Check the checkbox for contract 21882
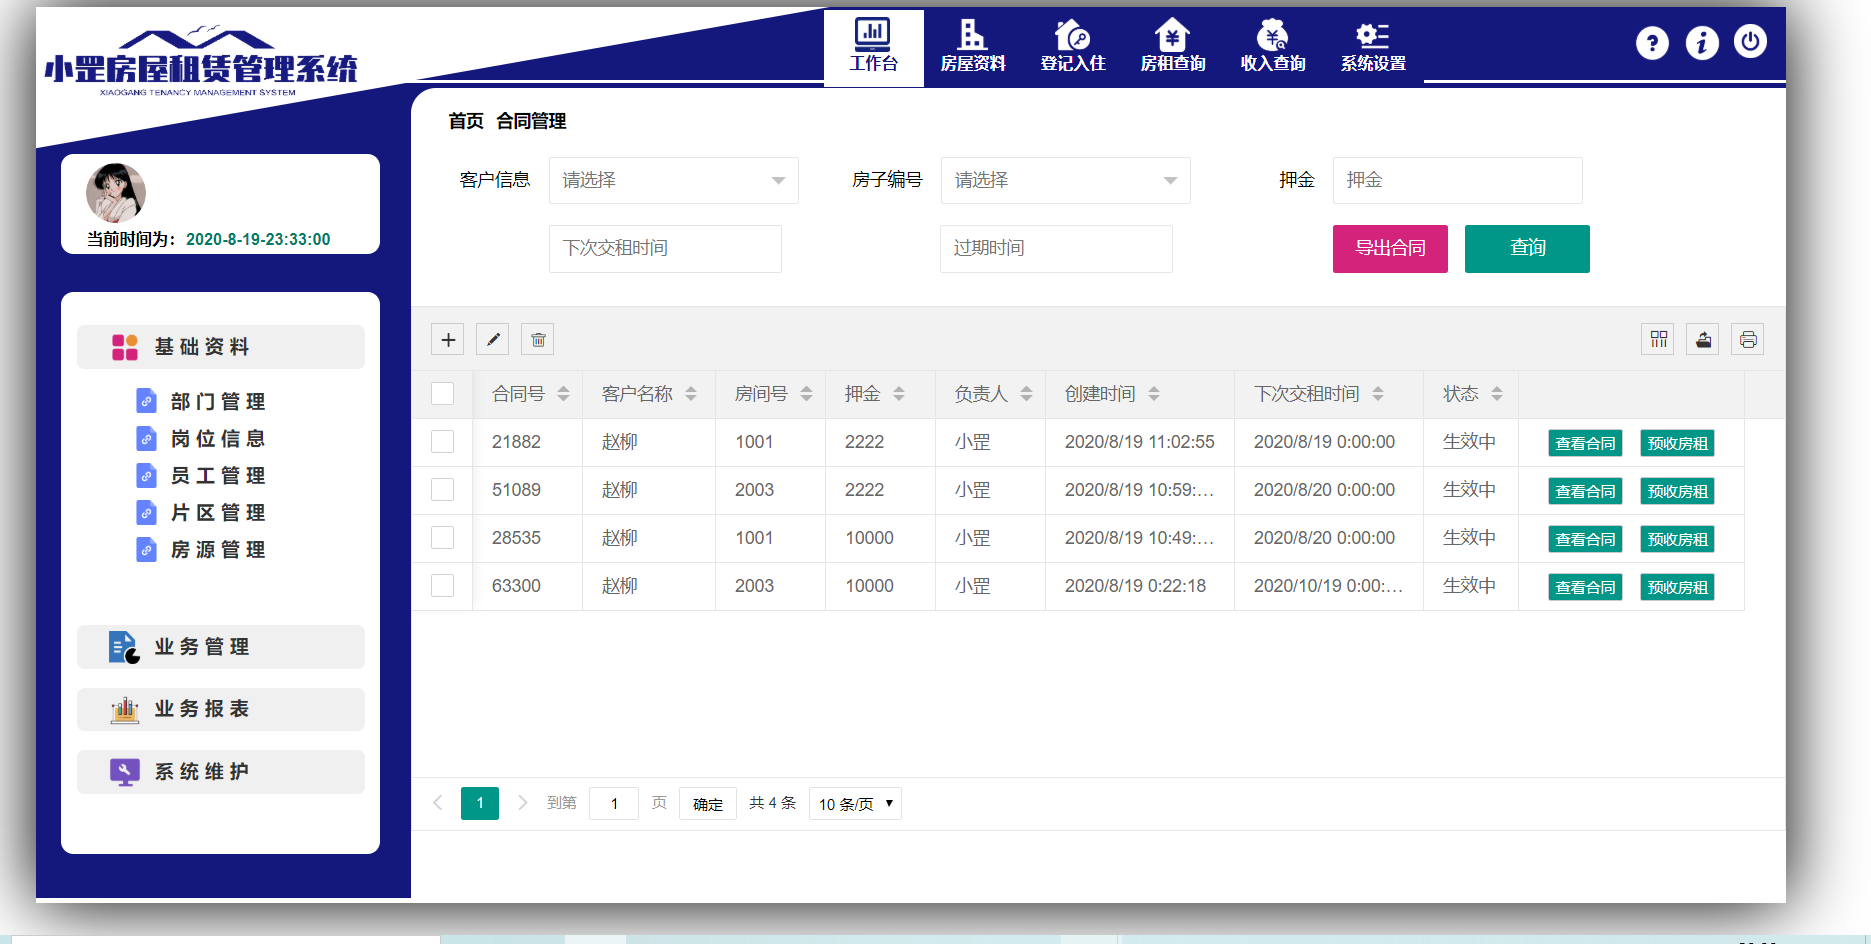 pos(442,441)
